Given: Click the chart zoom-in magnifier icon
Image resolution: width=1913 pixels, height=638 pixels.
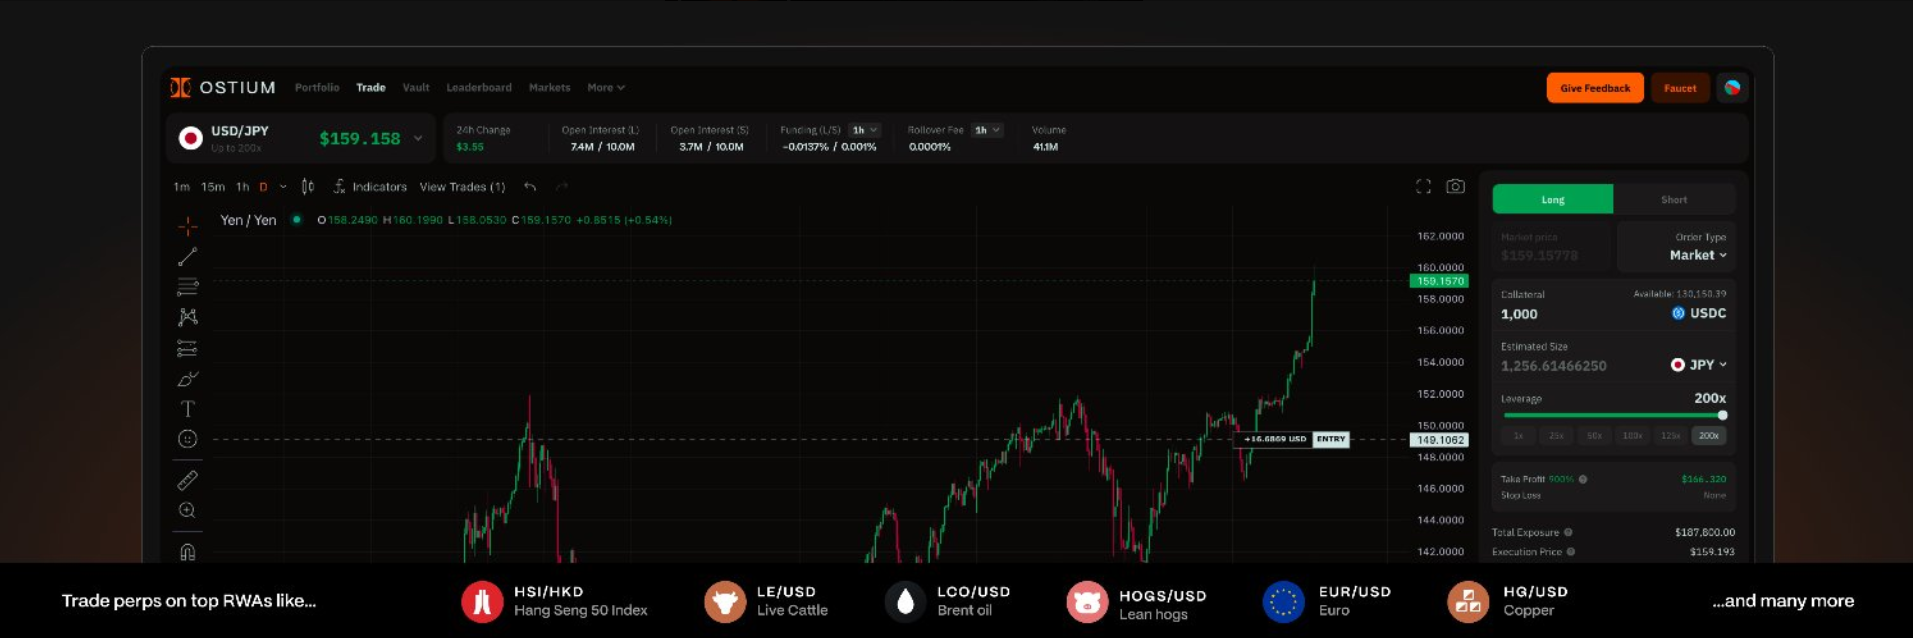Looking at the screenshot, I should tap(187, 511).
